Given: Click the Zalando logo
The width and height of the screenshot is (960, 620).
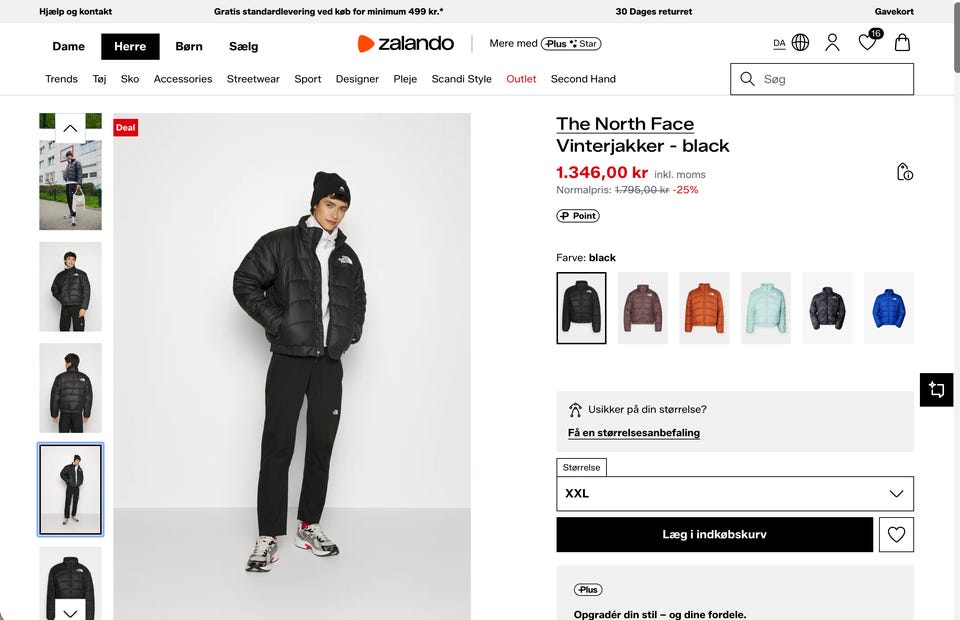Looking at the screenshot, I should pos(406,43).
